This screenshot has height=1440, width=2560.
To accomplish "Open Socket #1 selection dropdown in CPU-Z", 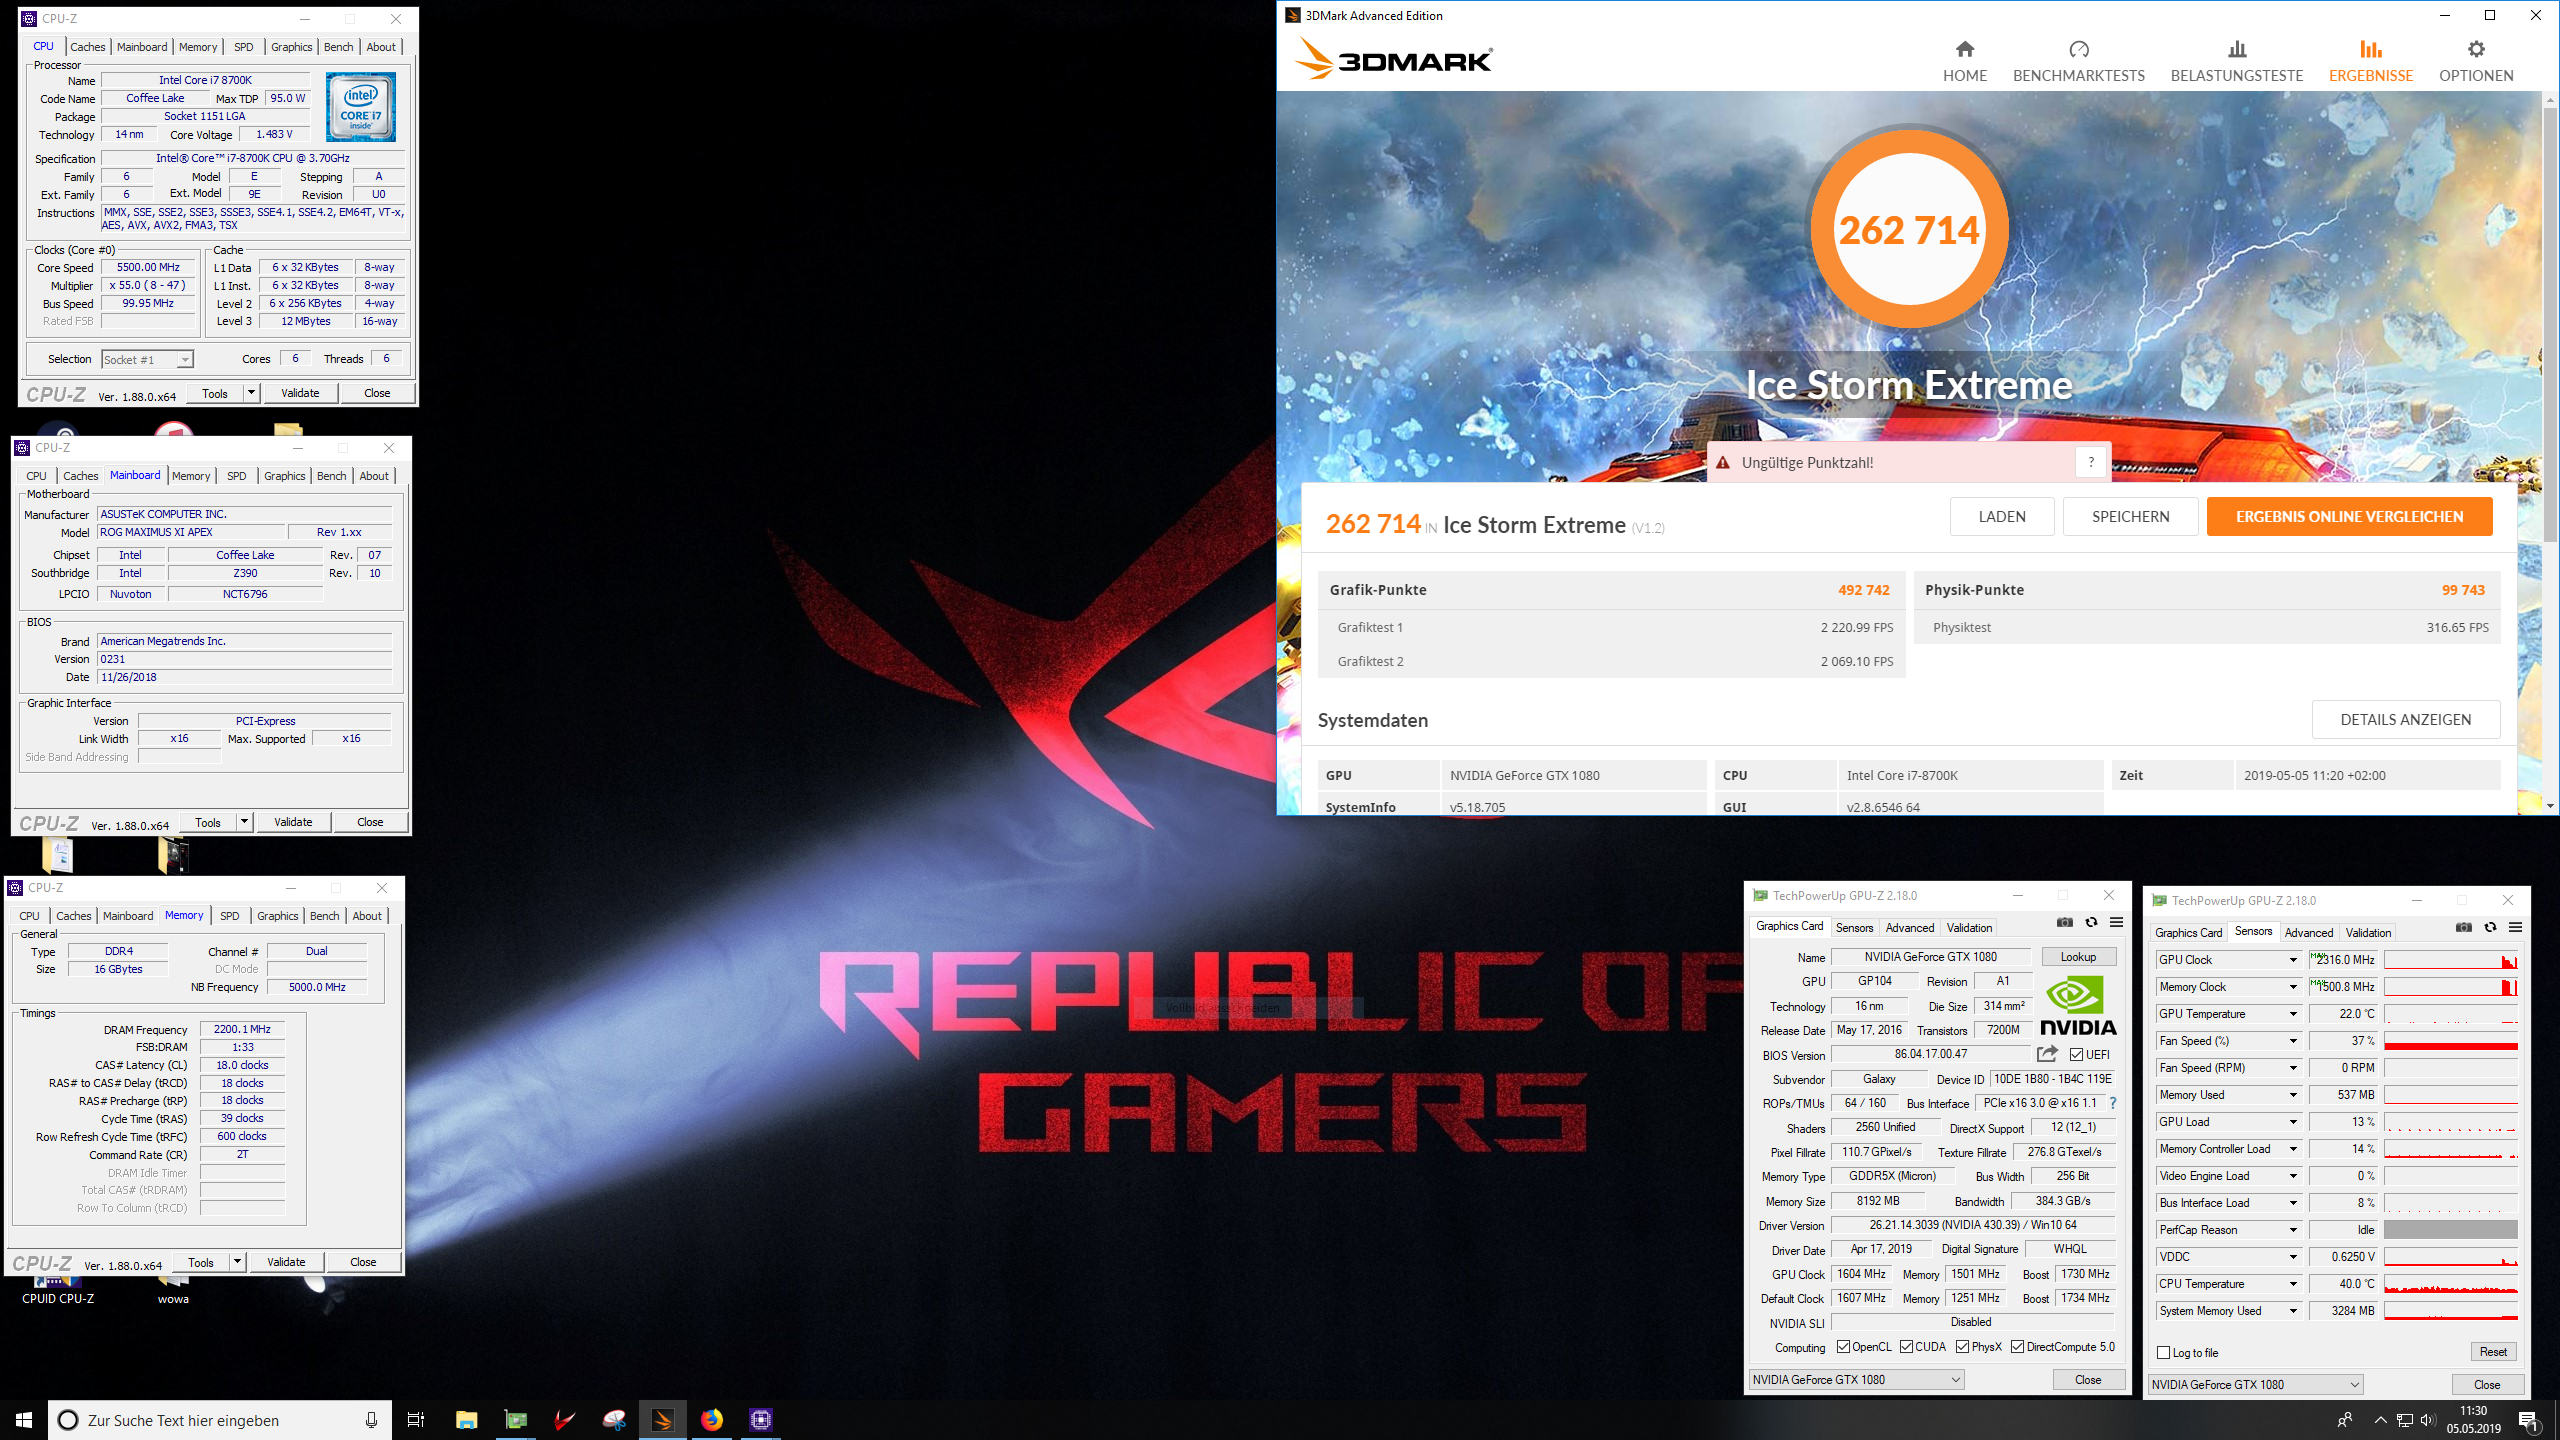I will 148,360.
